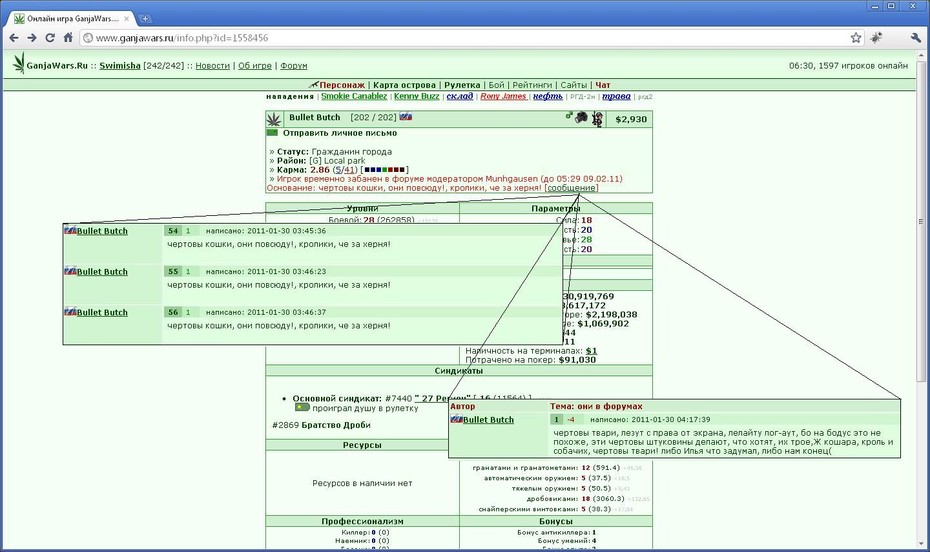Image resolution: width=930 pixels, height=552 pixels.
Task: Click Отправить личное письмо link
Action: pyautogui.click(x=340, y=133)
